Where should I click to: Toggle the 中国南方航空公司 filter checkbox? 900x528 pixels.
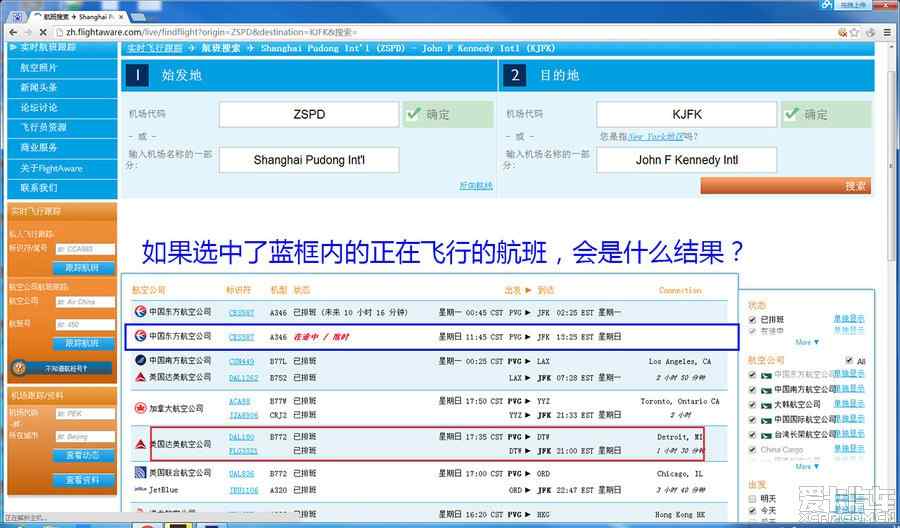752,389
